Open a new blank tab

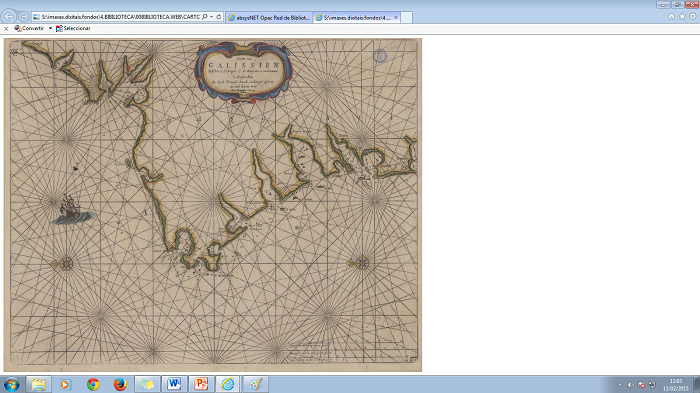click(x=406, y=18)
